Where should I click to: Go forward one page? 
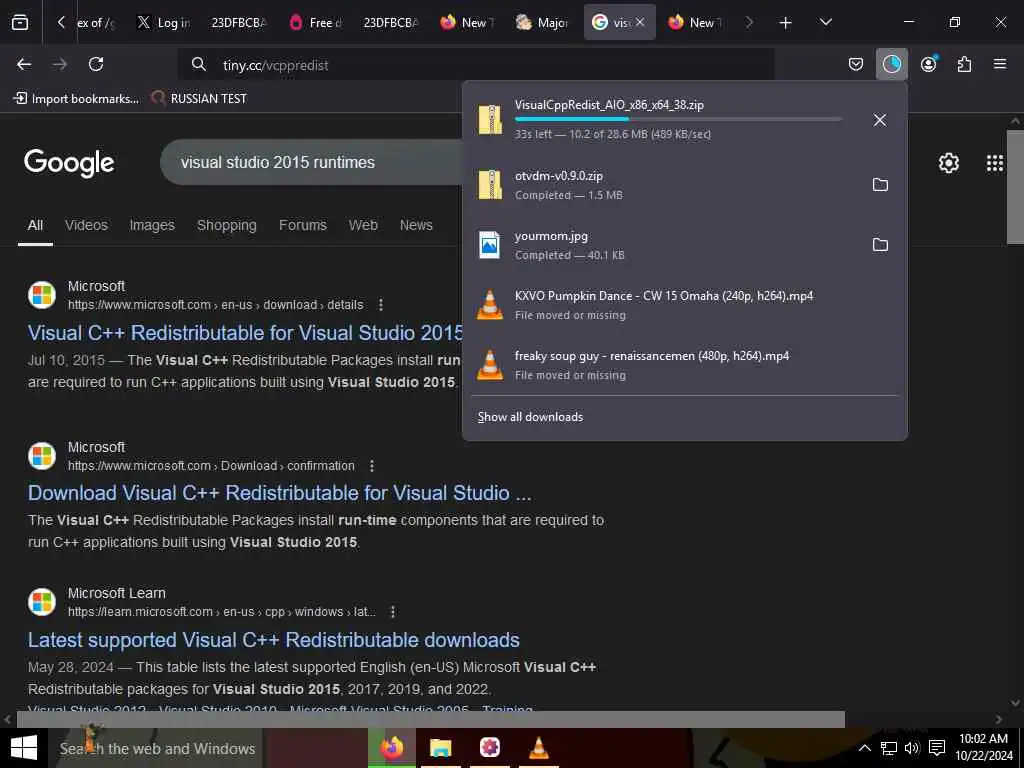pos(60,64)
